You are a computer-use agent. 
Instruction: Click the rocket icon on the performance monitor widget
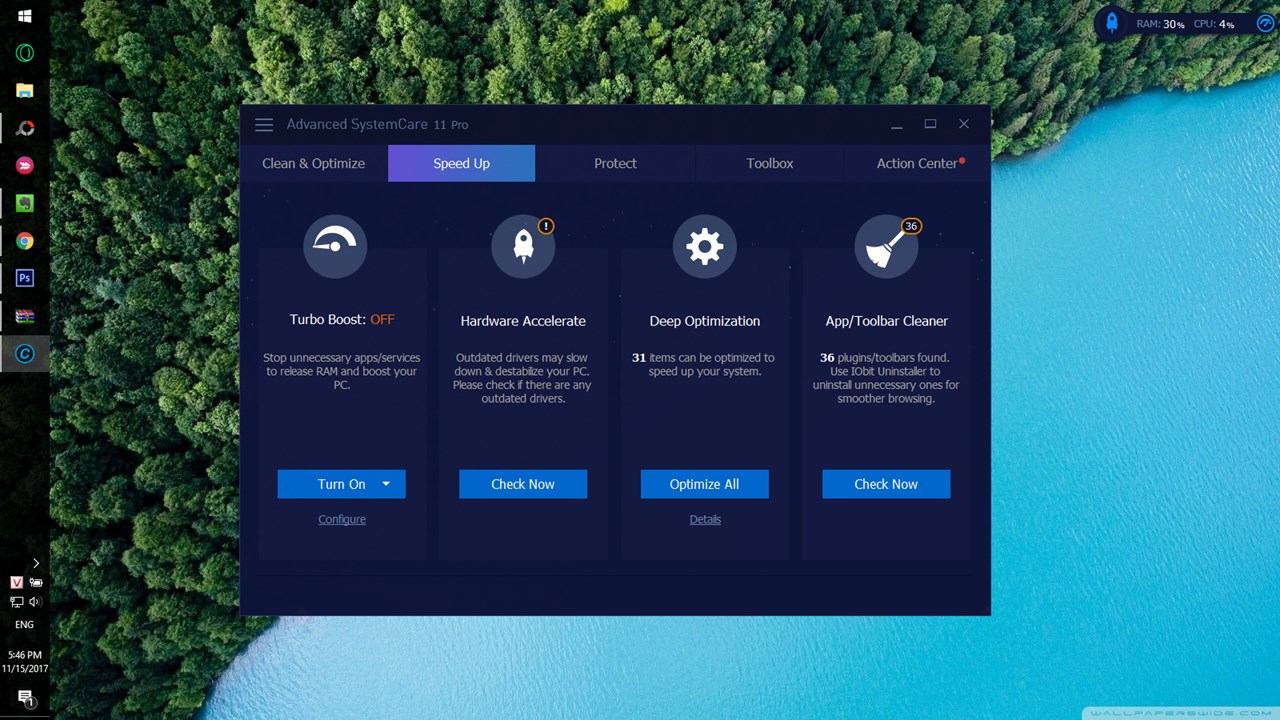tap(1112, 23)
